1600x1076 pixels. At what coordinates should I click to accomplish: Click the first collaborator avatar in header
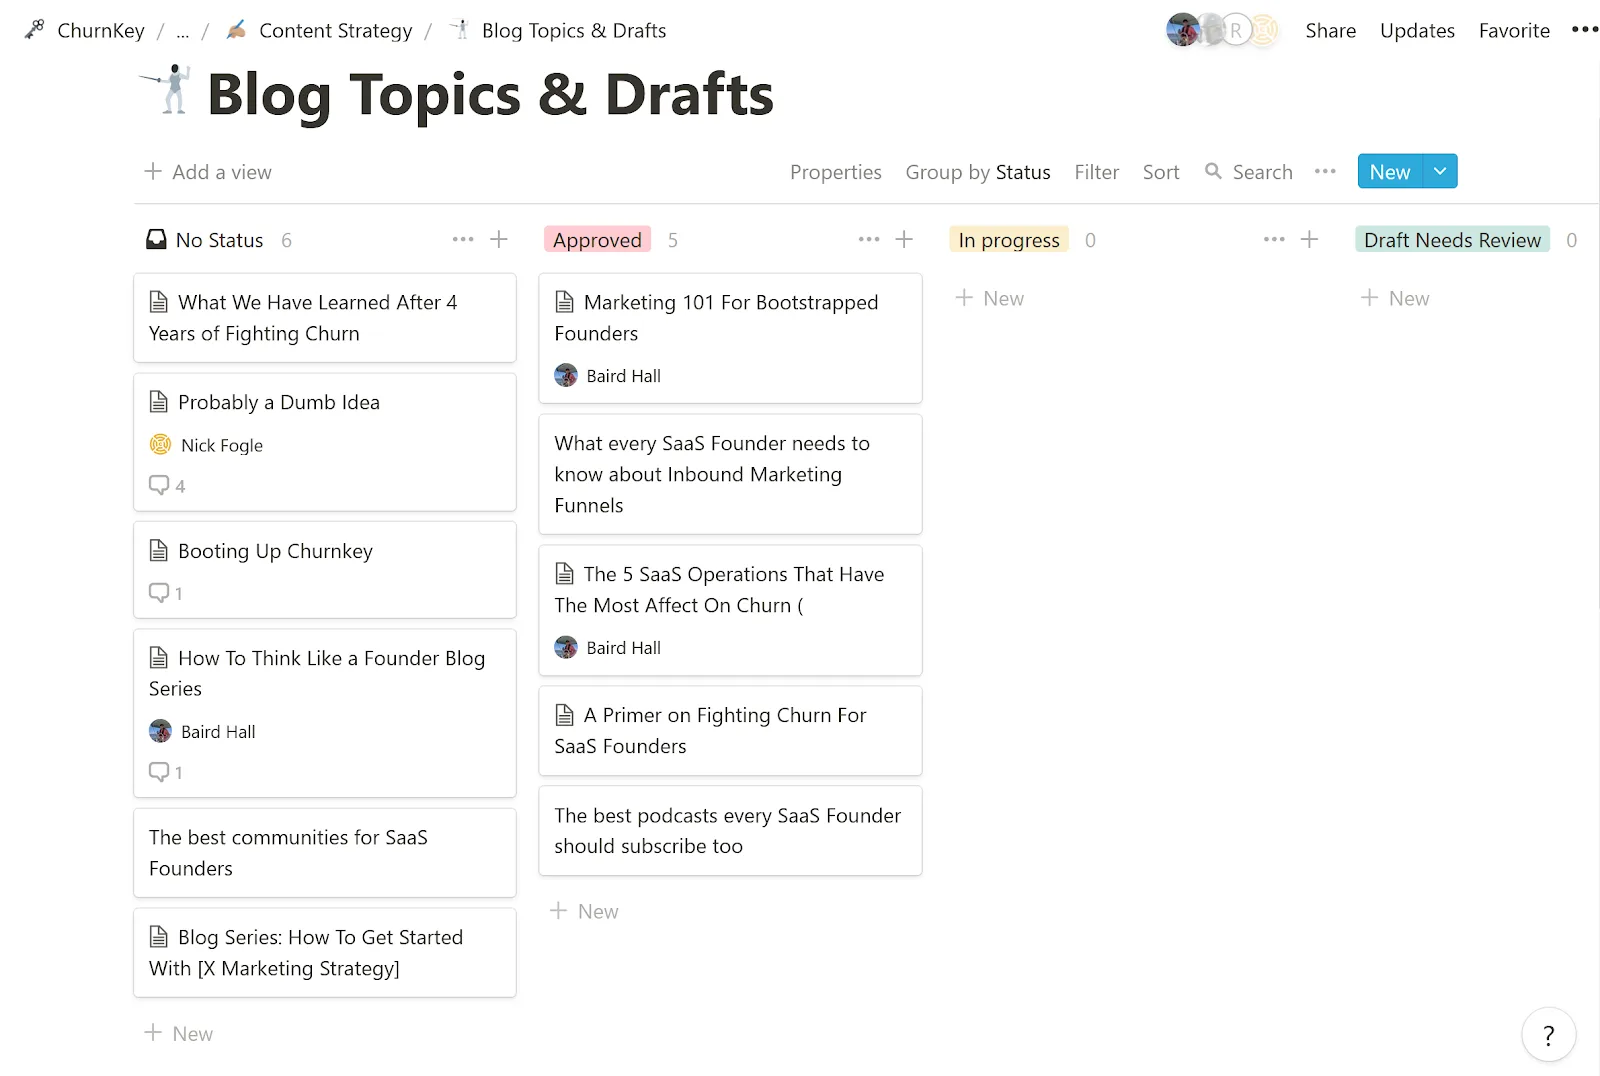(x=1182, y=30)
